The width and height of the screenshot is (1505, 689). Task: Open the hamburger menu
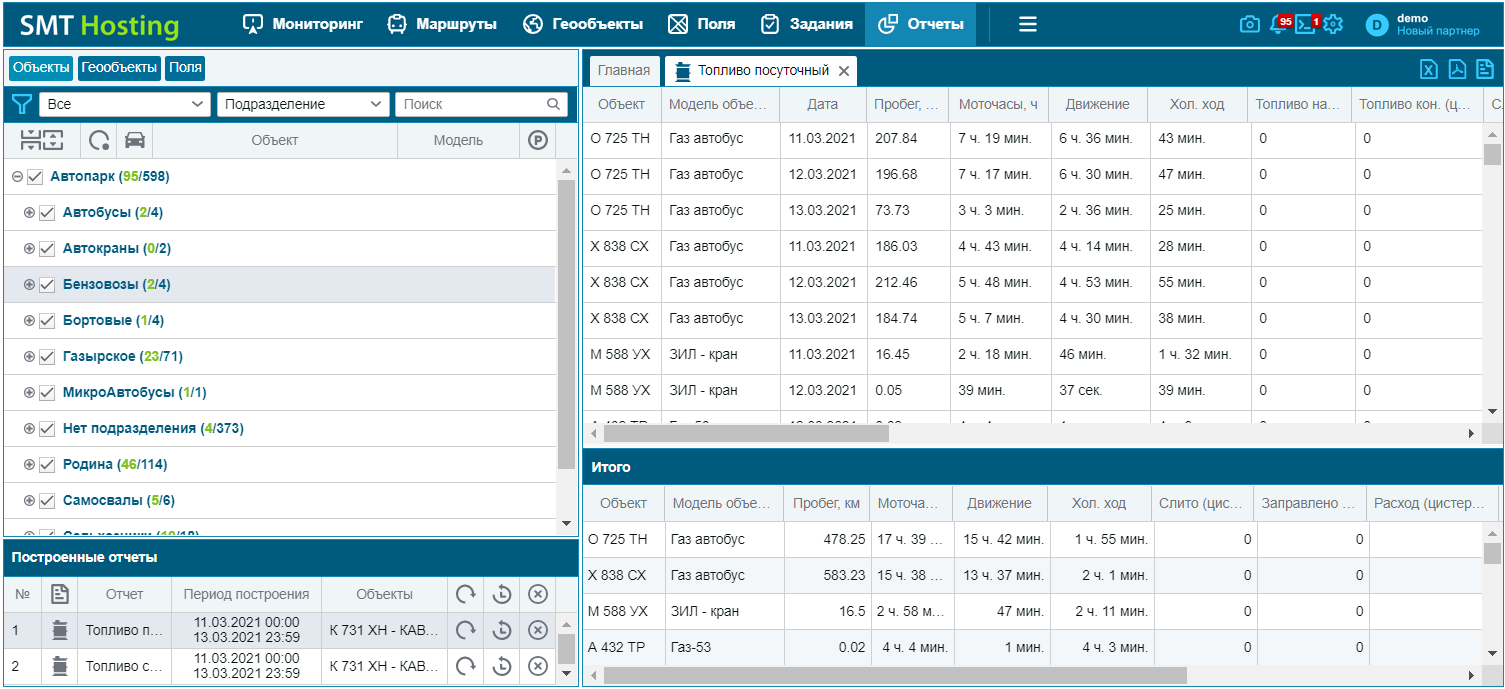pyautogui.click(x=1028, y=24)
